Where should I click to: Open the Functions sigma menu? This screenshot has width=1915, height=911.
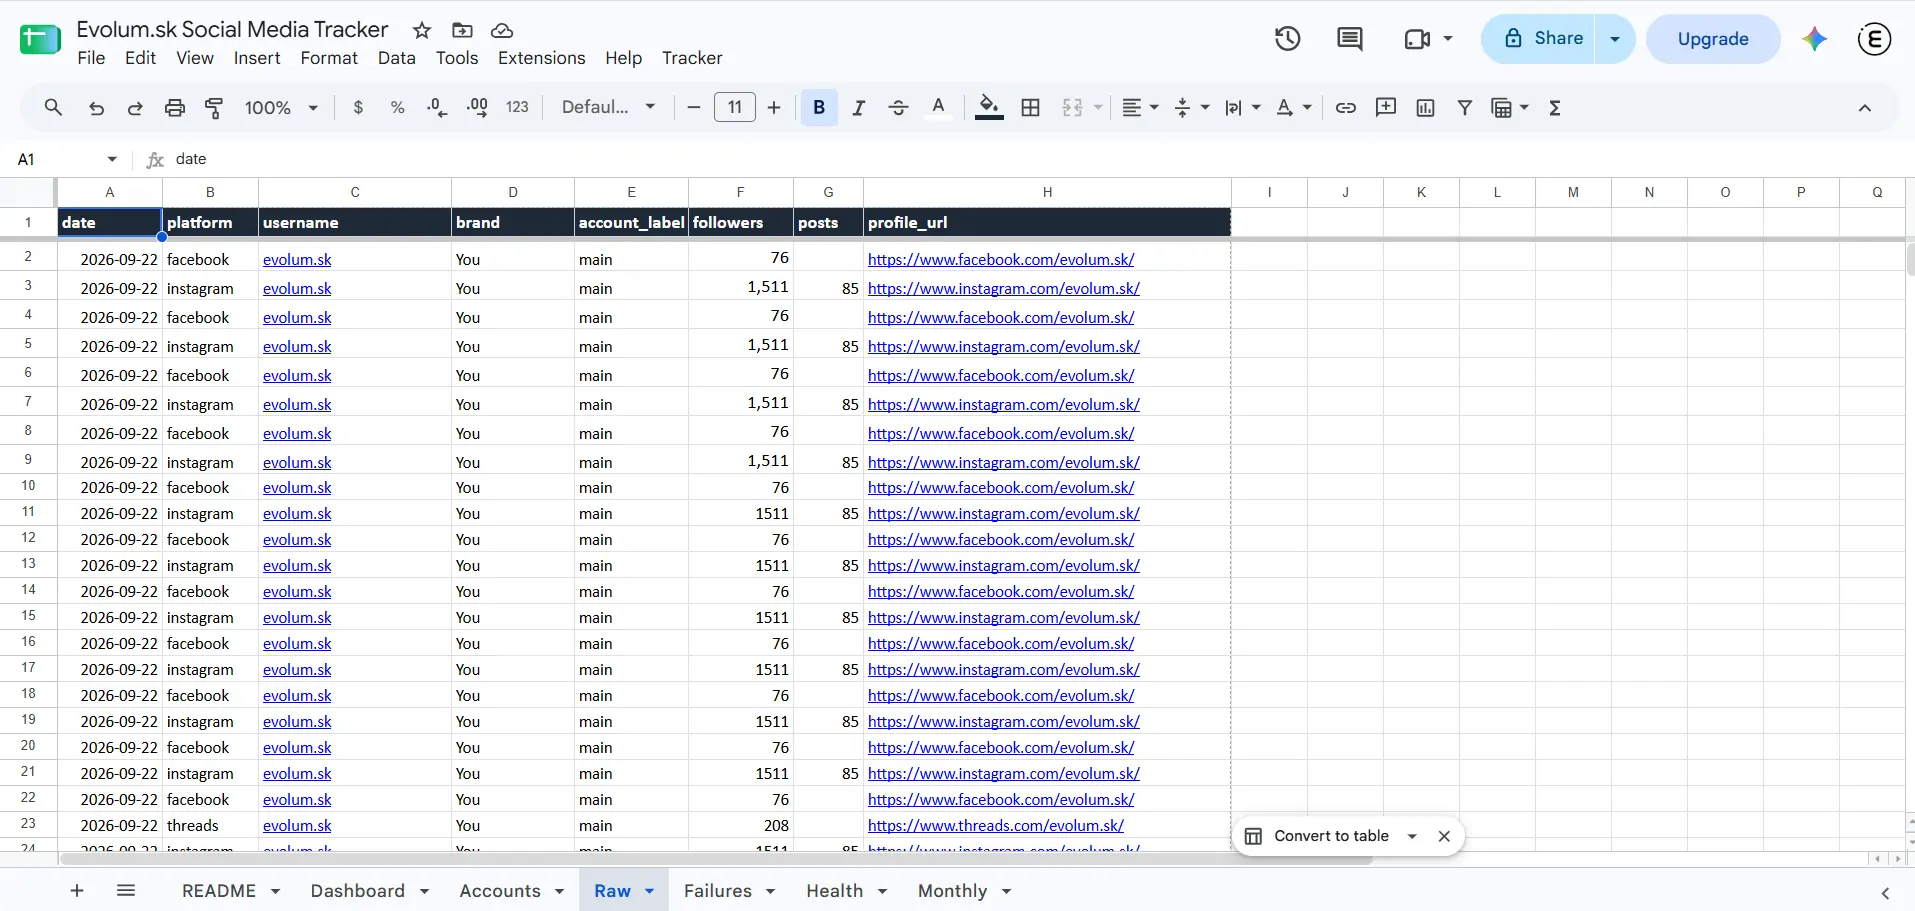tap(1555, 108)
